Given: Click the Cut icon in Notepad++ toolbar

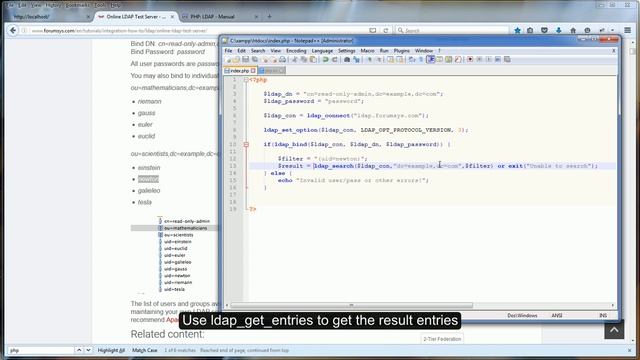Looking at the screenshot, I should coord(294,60).
